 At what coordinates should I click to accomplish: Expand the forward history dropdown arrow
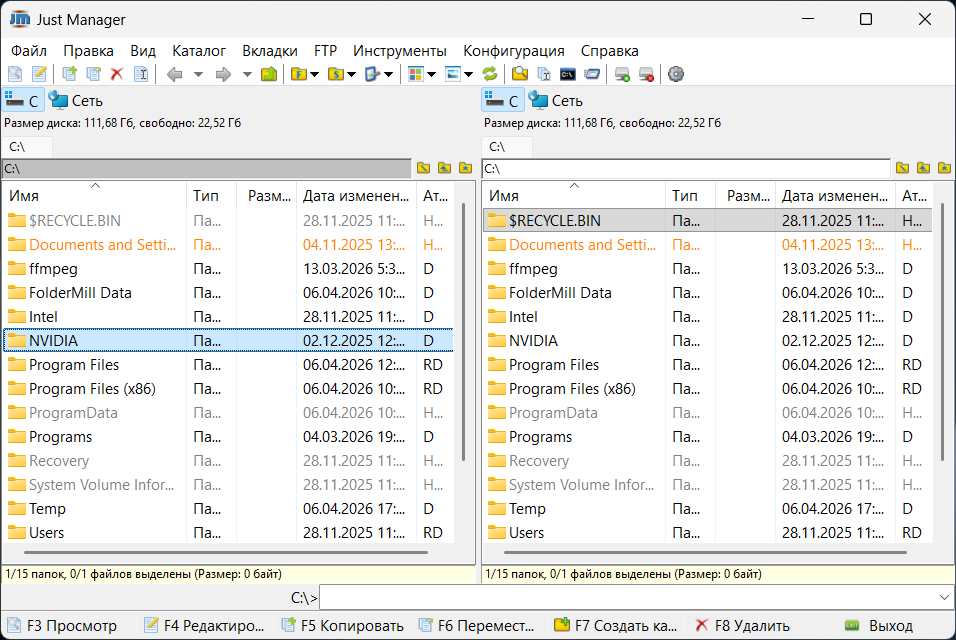pos(247,74)
